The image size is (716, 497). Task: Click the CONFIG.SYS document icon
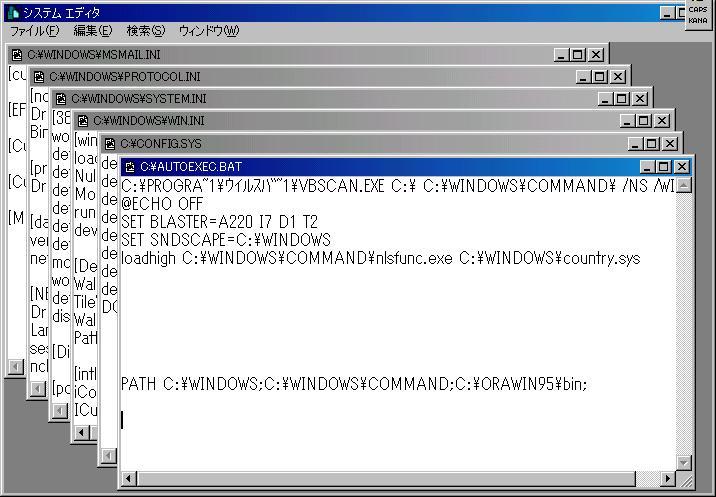click(110, 144)
